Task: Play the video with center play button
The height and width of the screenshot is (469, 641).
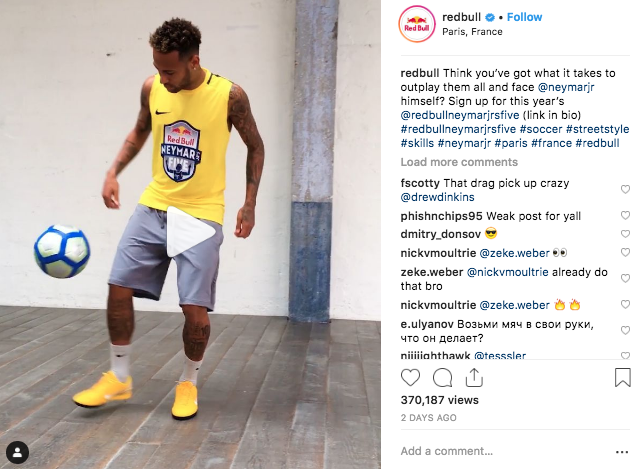Action: (x=191, y=232)
